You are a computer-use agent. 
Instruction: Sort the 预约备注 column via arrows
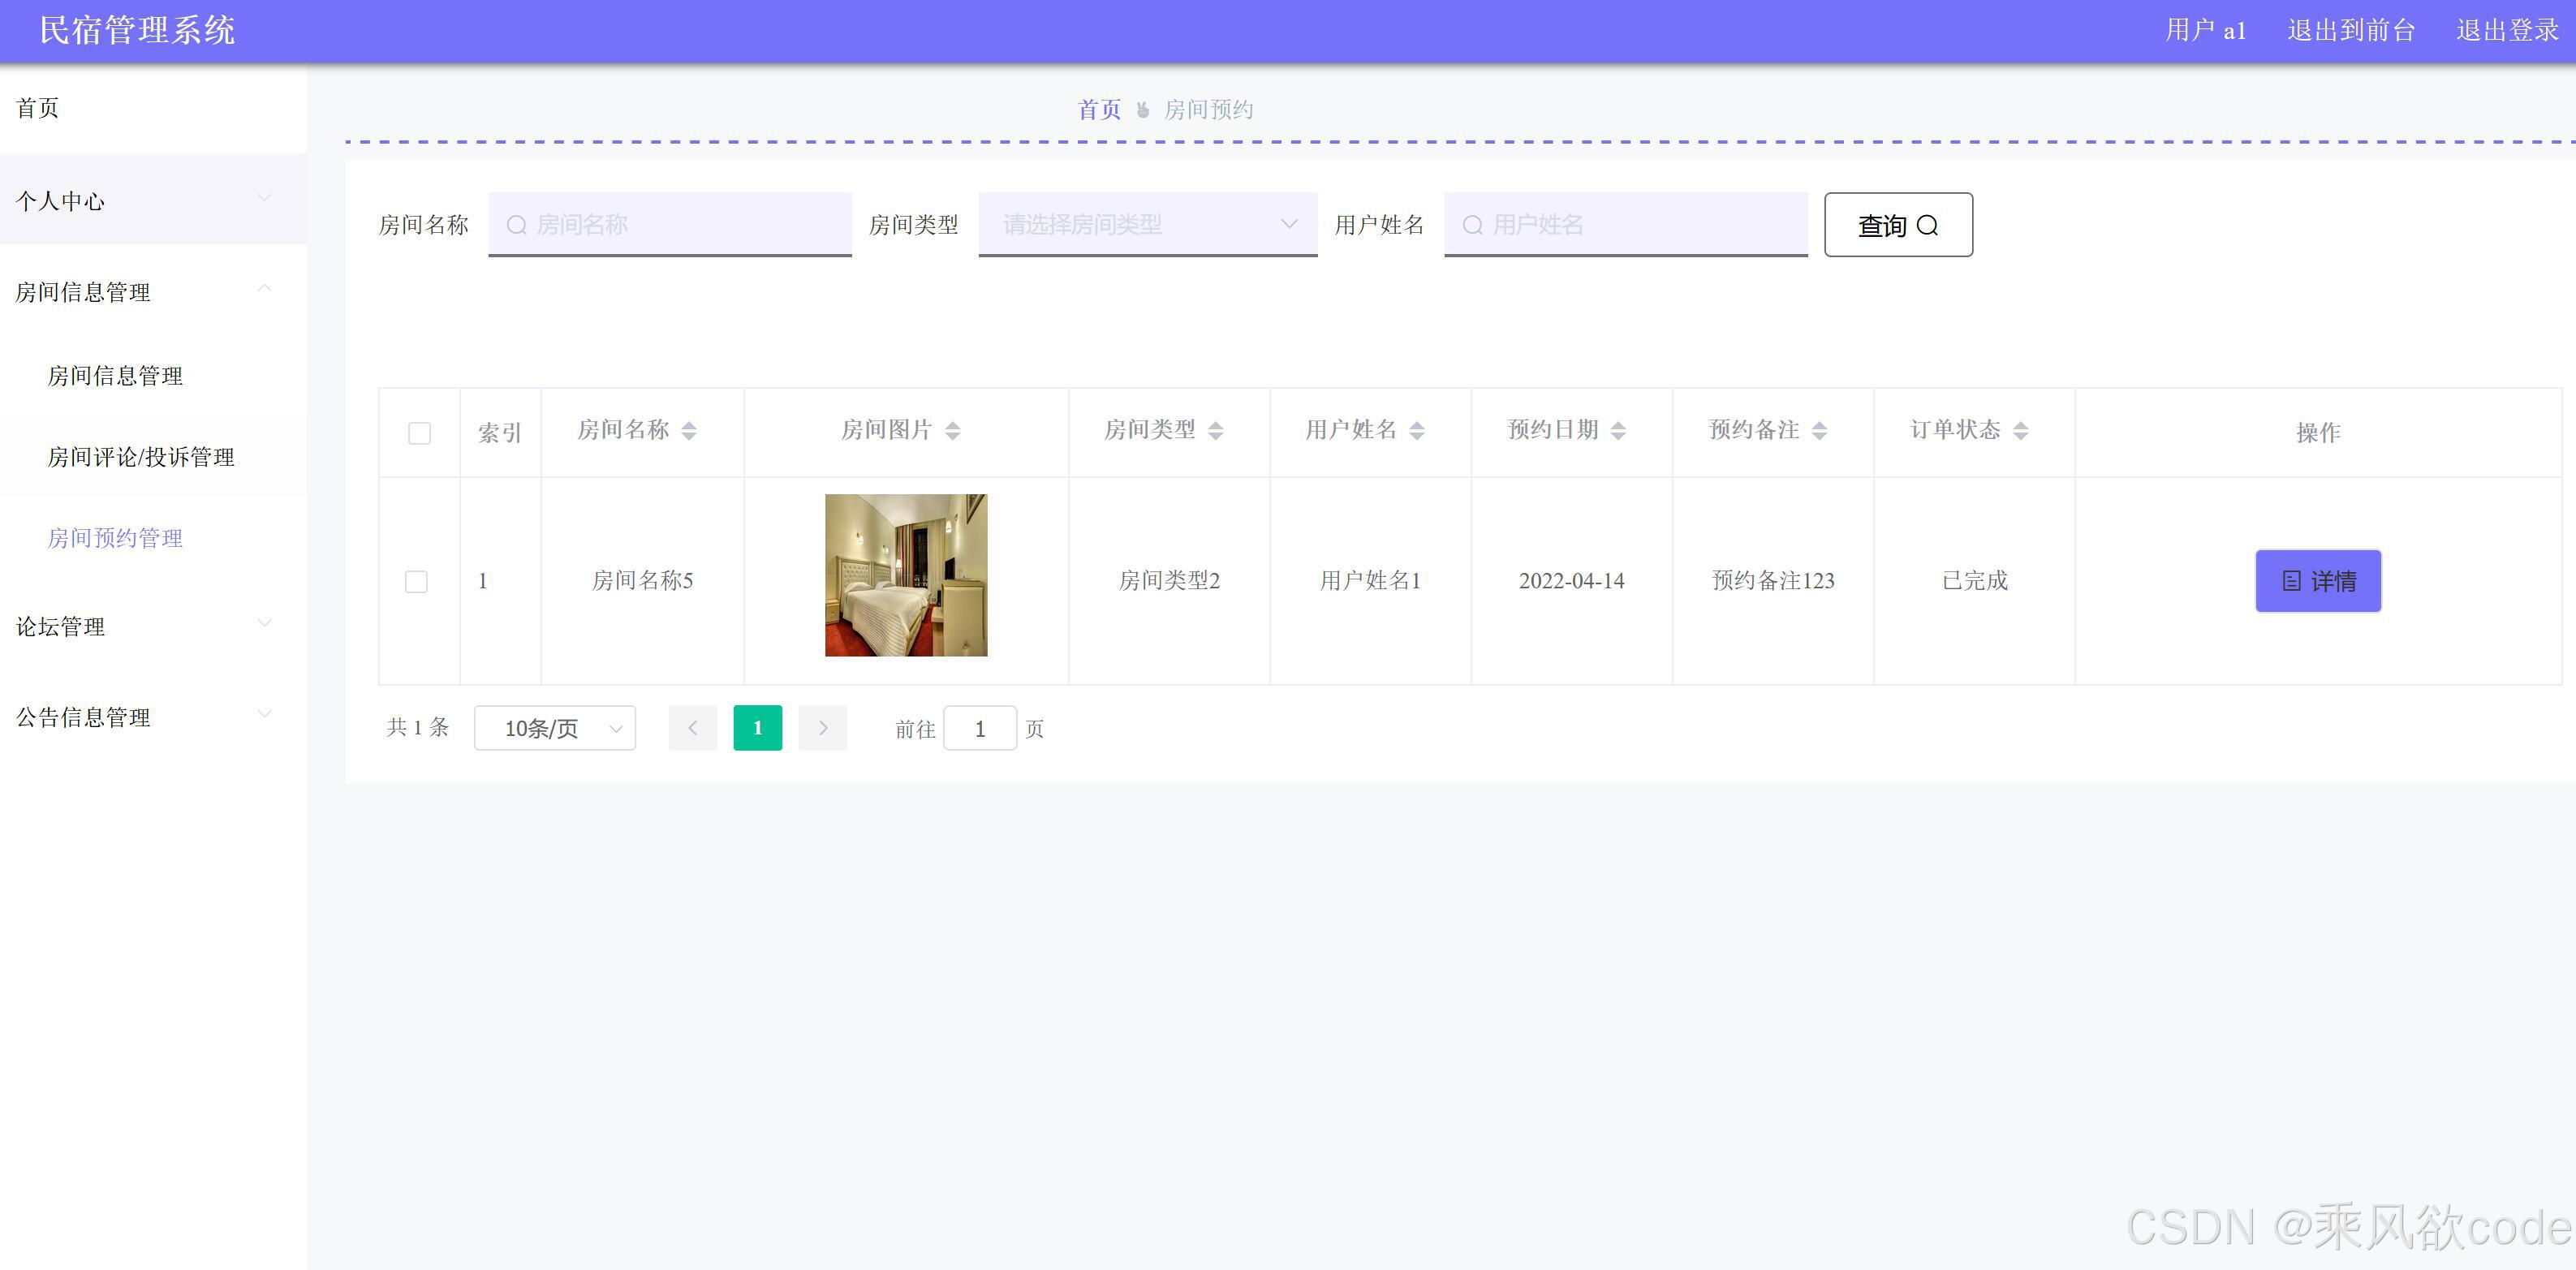(1819, 431)
